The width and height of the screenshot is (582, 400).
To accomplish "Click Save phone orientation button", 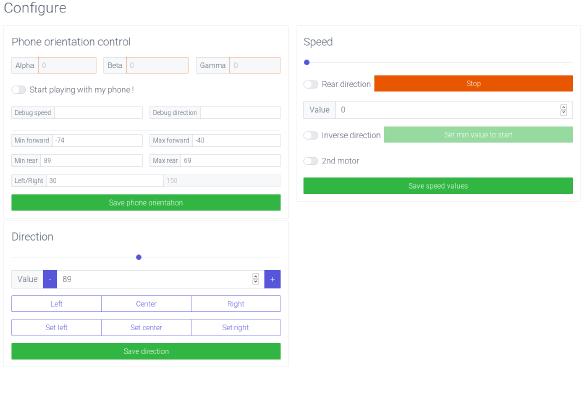I will (146, 203).
